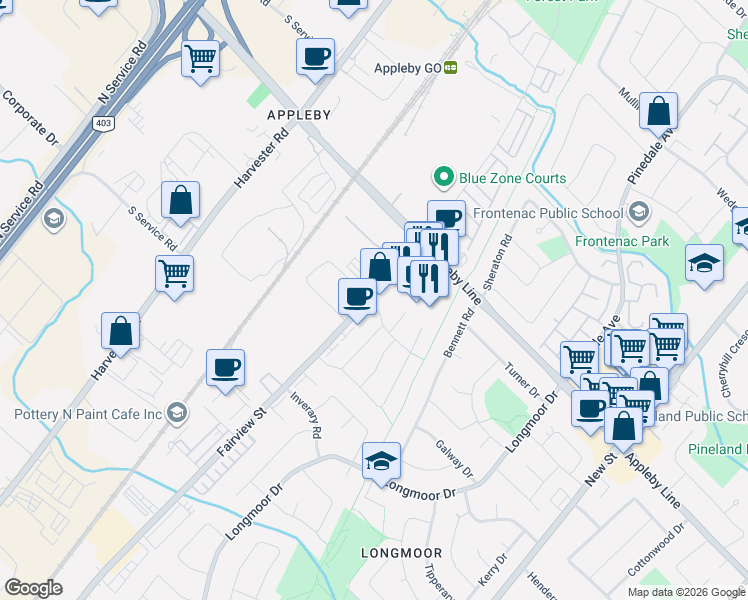Click the Cottonwood Dr label
The height and width of the screenshot is (600, 748).
point(656,549)
